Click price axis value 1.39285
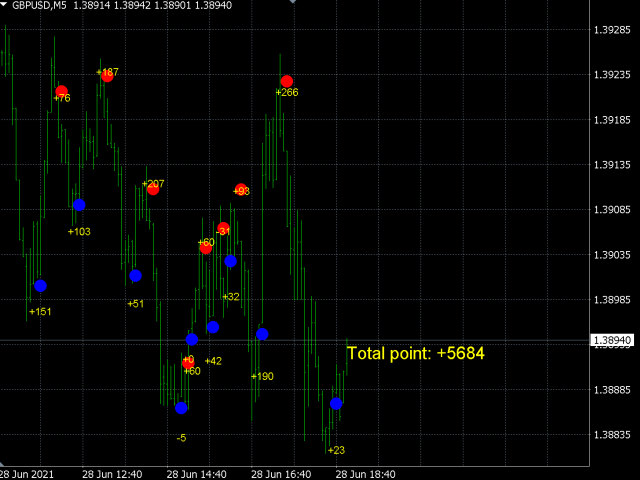The width and height of the screenshot is (640, 480). [612, 30]
